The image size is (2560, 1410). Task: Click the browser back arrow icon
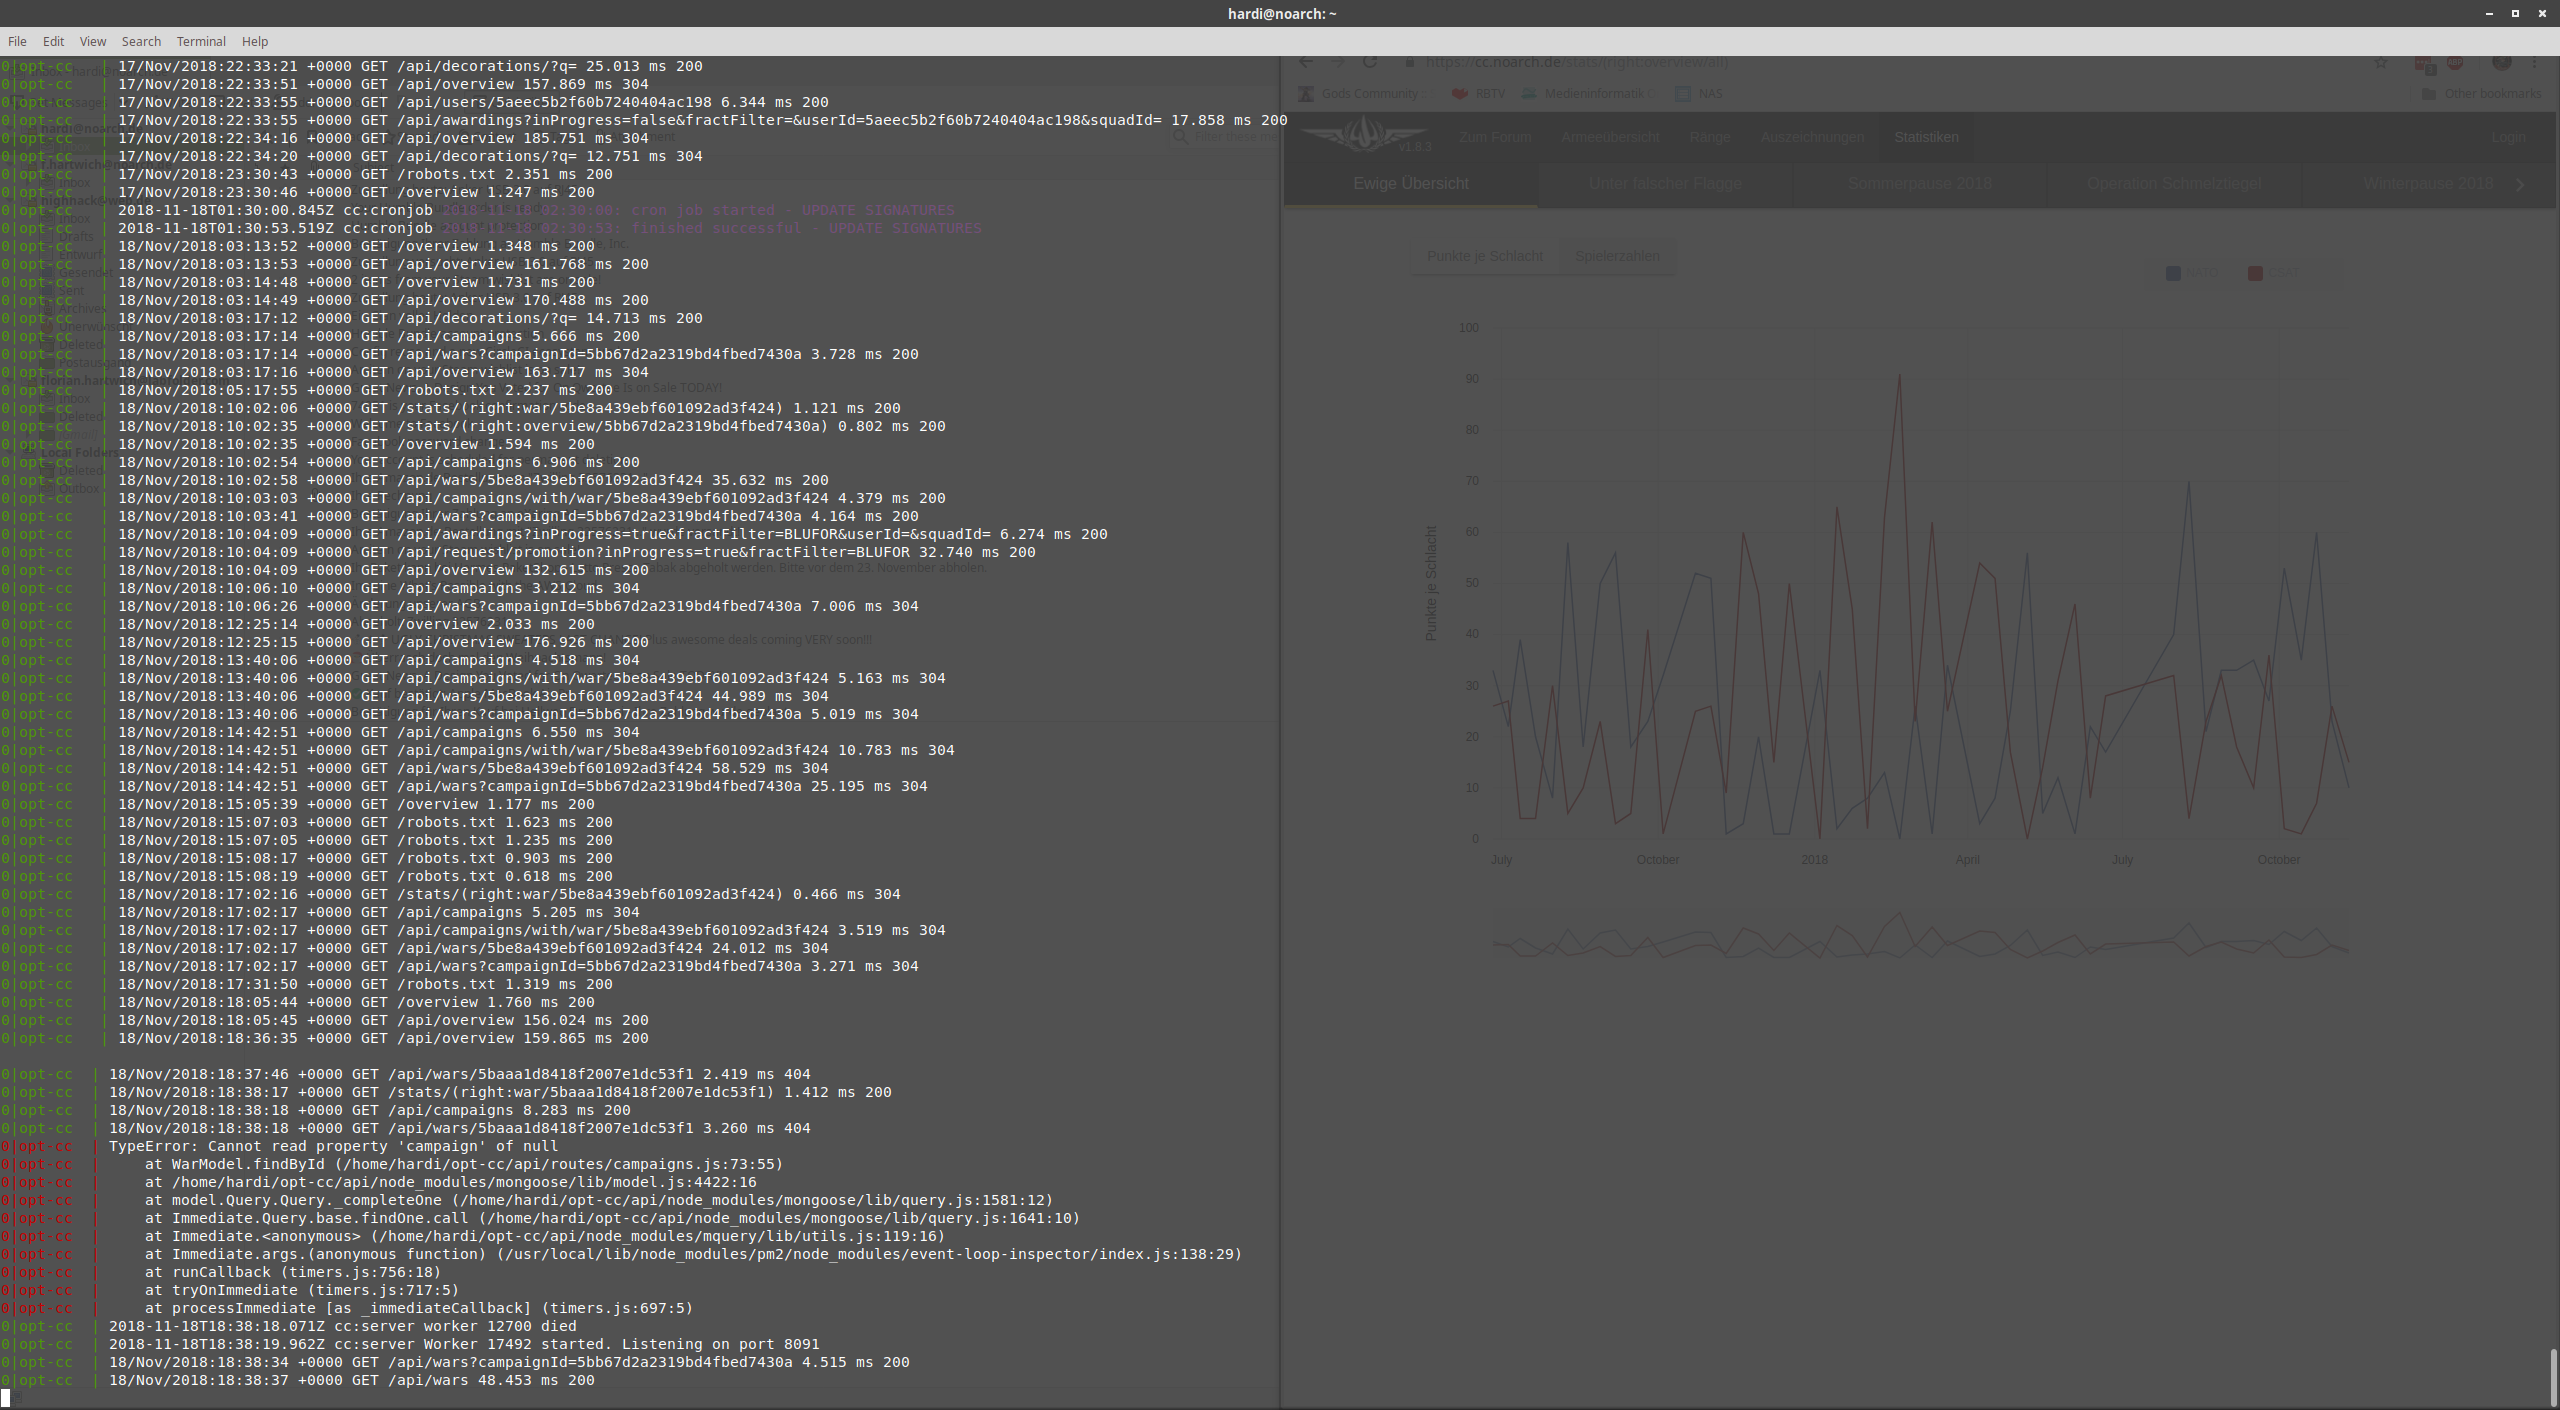point(1306,62)
